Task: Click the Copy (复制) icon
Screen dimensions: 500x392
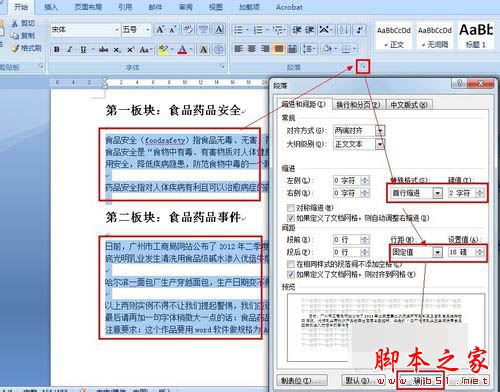Action: click(x=16, y=35)
